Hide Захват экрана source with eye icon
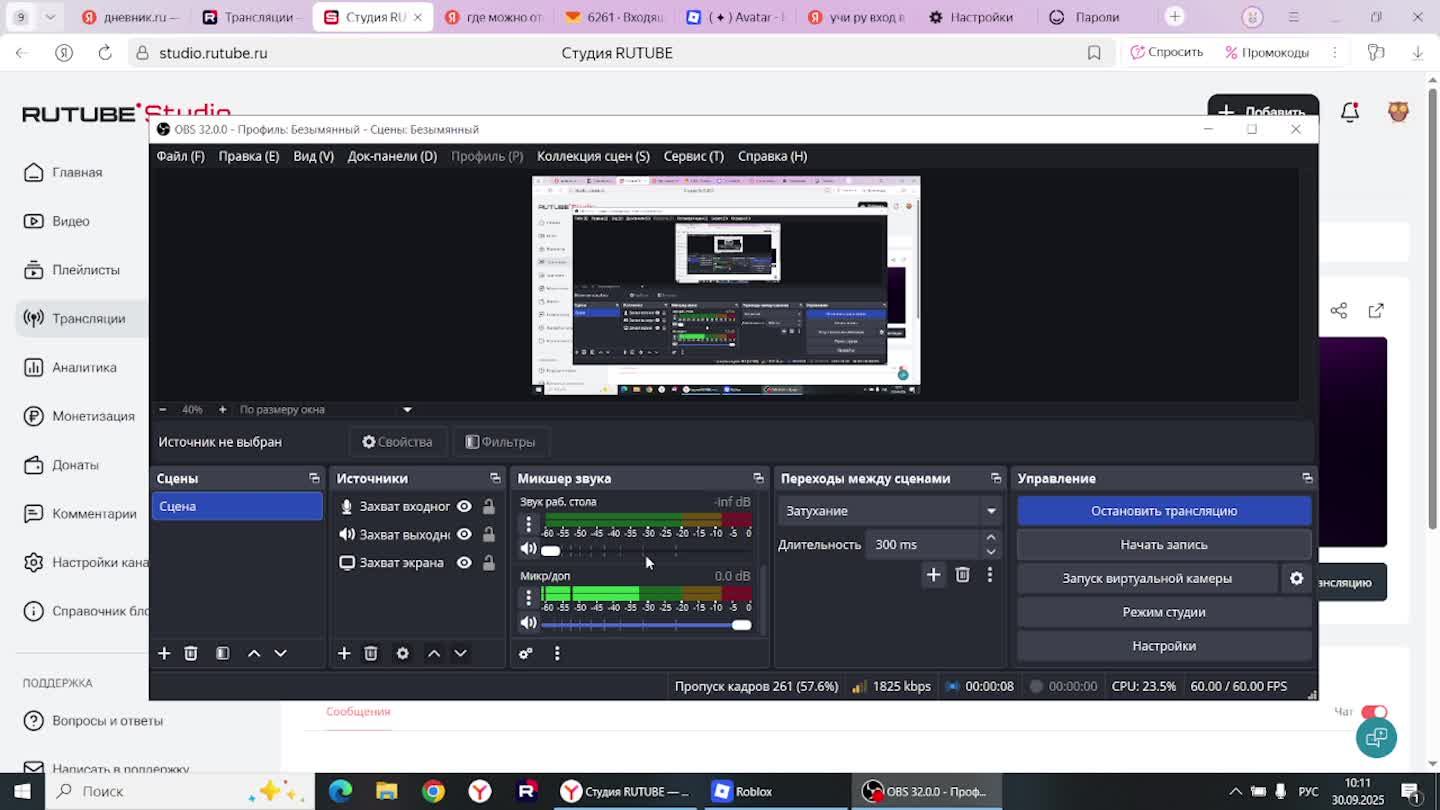This screenshot has height=810, width=1440. pyautogui.click(x=464, y=562)
